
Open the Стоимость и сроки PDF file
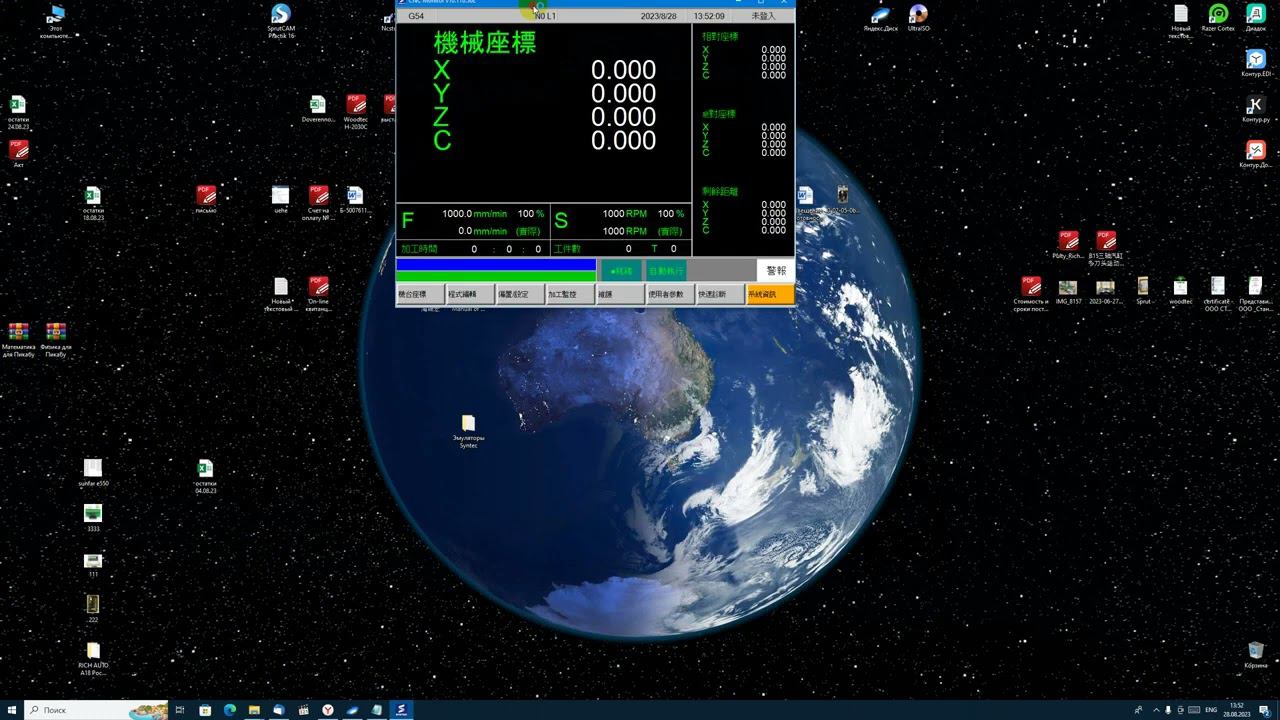tap(1031, 294)
